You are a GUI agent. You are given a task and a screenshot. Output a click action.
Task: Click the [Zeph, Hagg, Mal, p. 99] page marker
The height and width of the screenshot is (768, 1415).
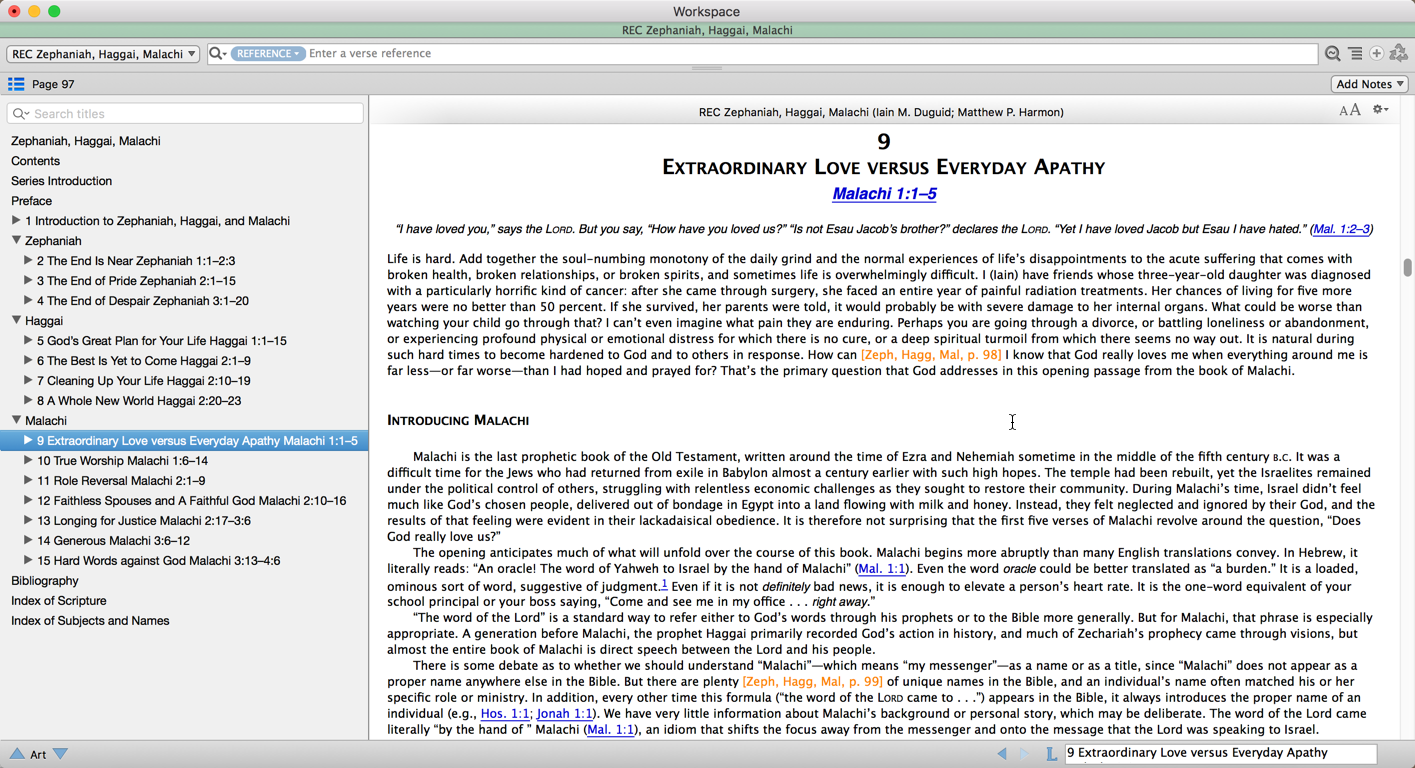click(812, 682)
